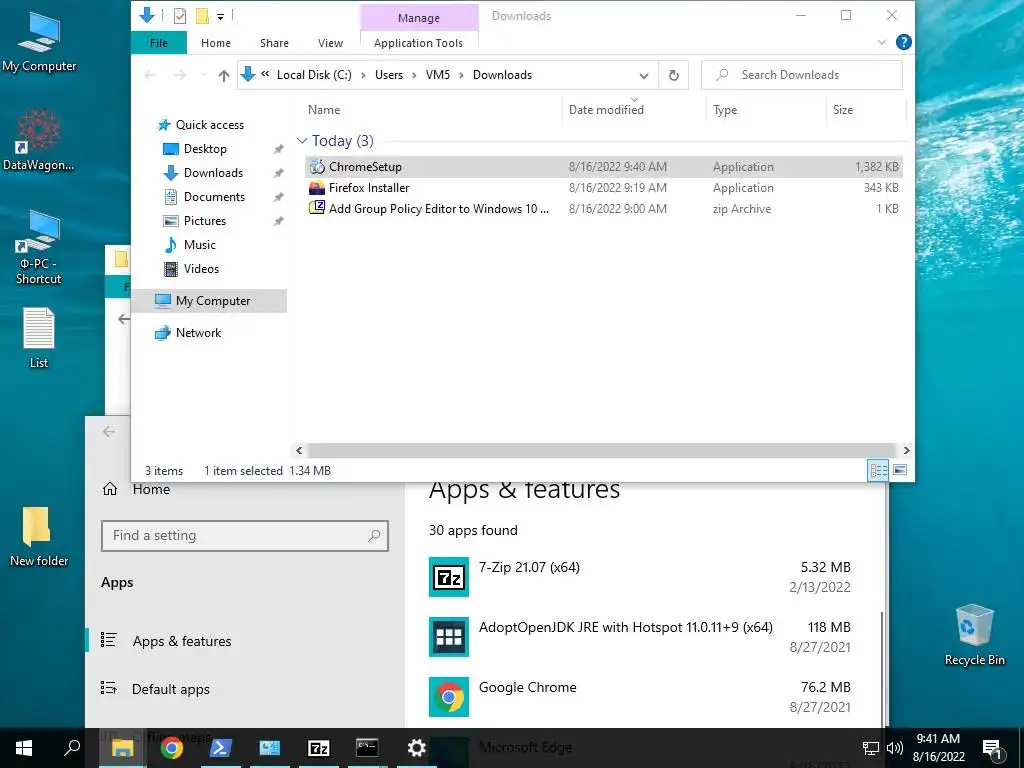Open the Application Tools tab

click(x=419, y=43)
